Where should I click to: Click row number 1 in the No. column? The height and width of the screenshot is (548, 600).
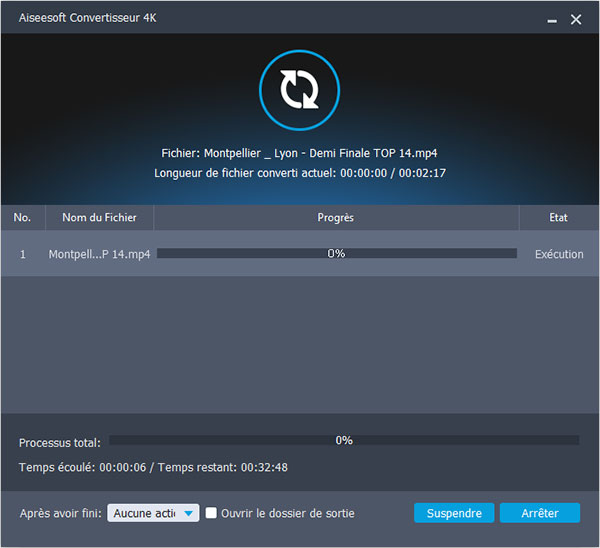22,254
